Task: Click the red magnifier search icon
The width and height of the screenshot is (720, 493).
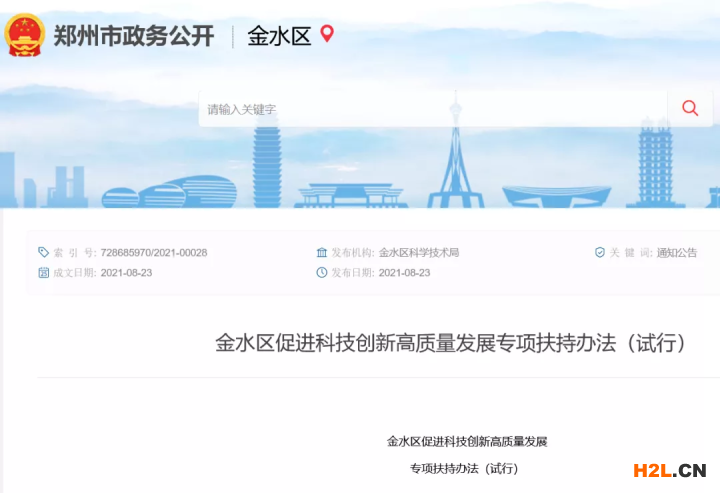Action: pyautogui.click(x=690, y=108)
